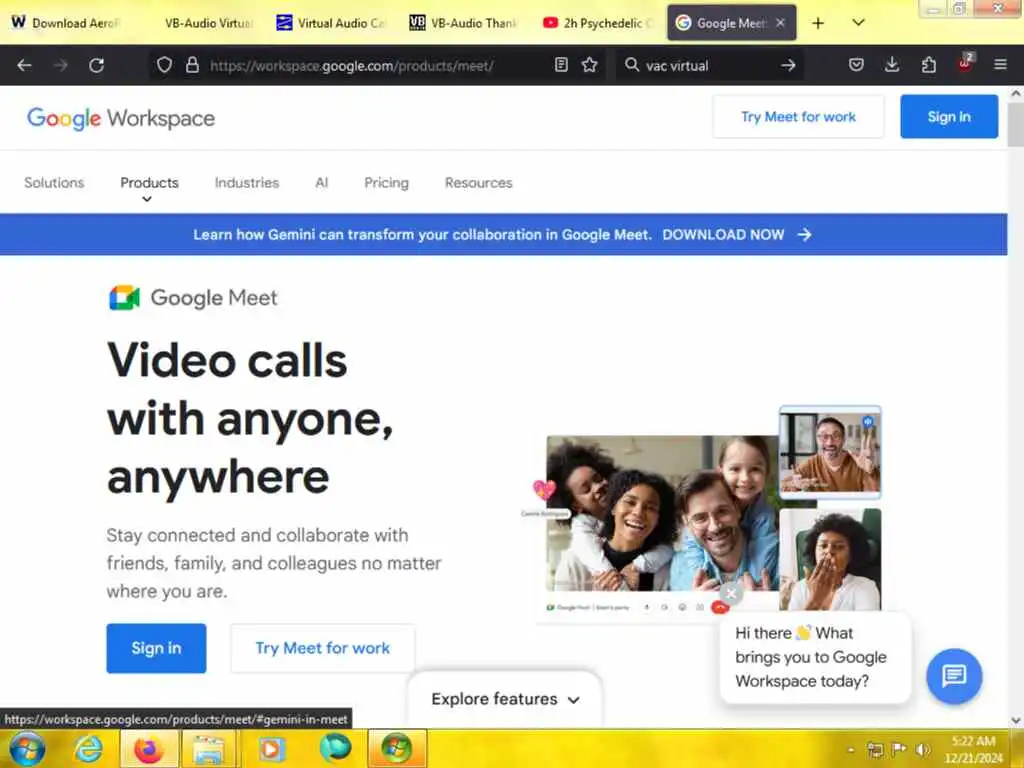This screenshot has height=768, width=1024.
Task: Switch to VB-Audio Thanks tab
Action: [x=465, y=23]
